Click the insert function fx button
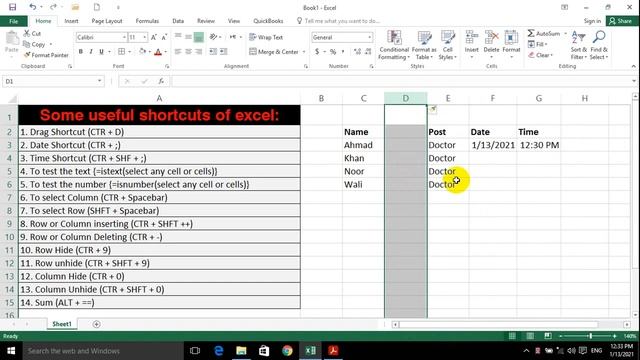Viewport: 640px width, 360px height. tap(161, 81)
